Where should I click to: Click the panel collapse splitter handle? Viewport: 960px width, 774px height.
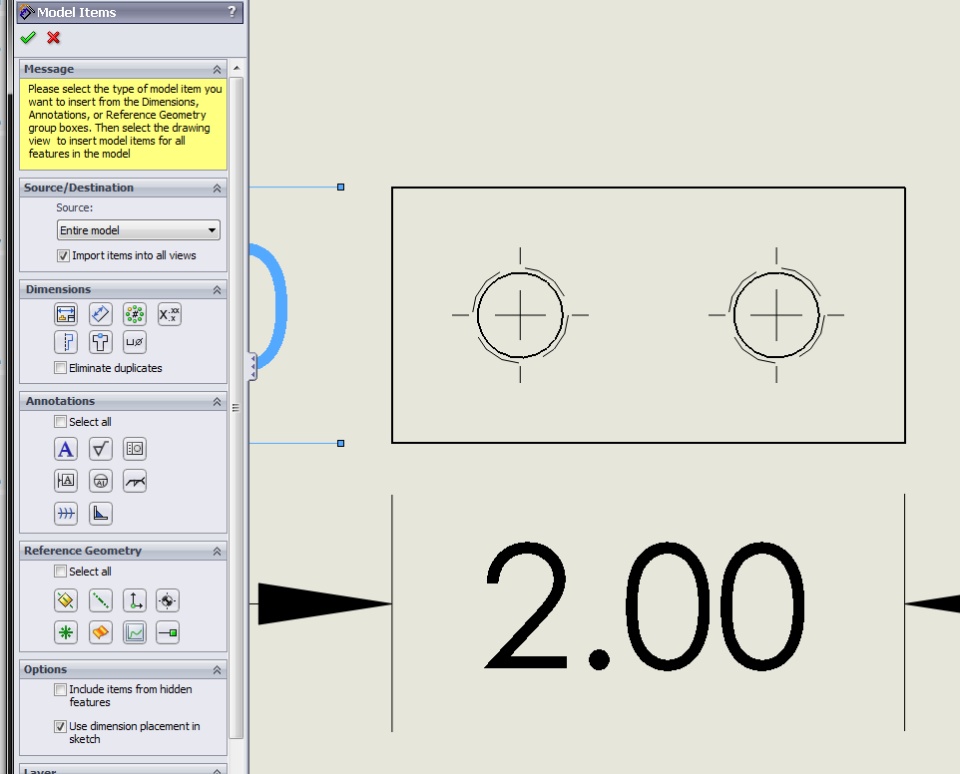tap(252, 366)
